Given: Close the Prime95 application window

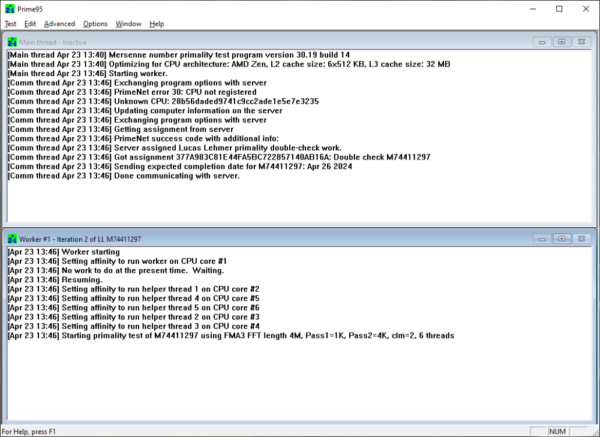Looking at the screenshot, I should (585, 8).
